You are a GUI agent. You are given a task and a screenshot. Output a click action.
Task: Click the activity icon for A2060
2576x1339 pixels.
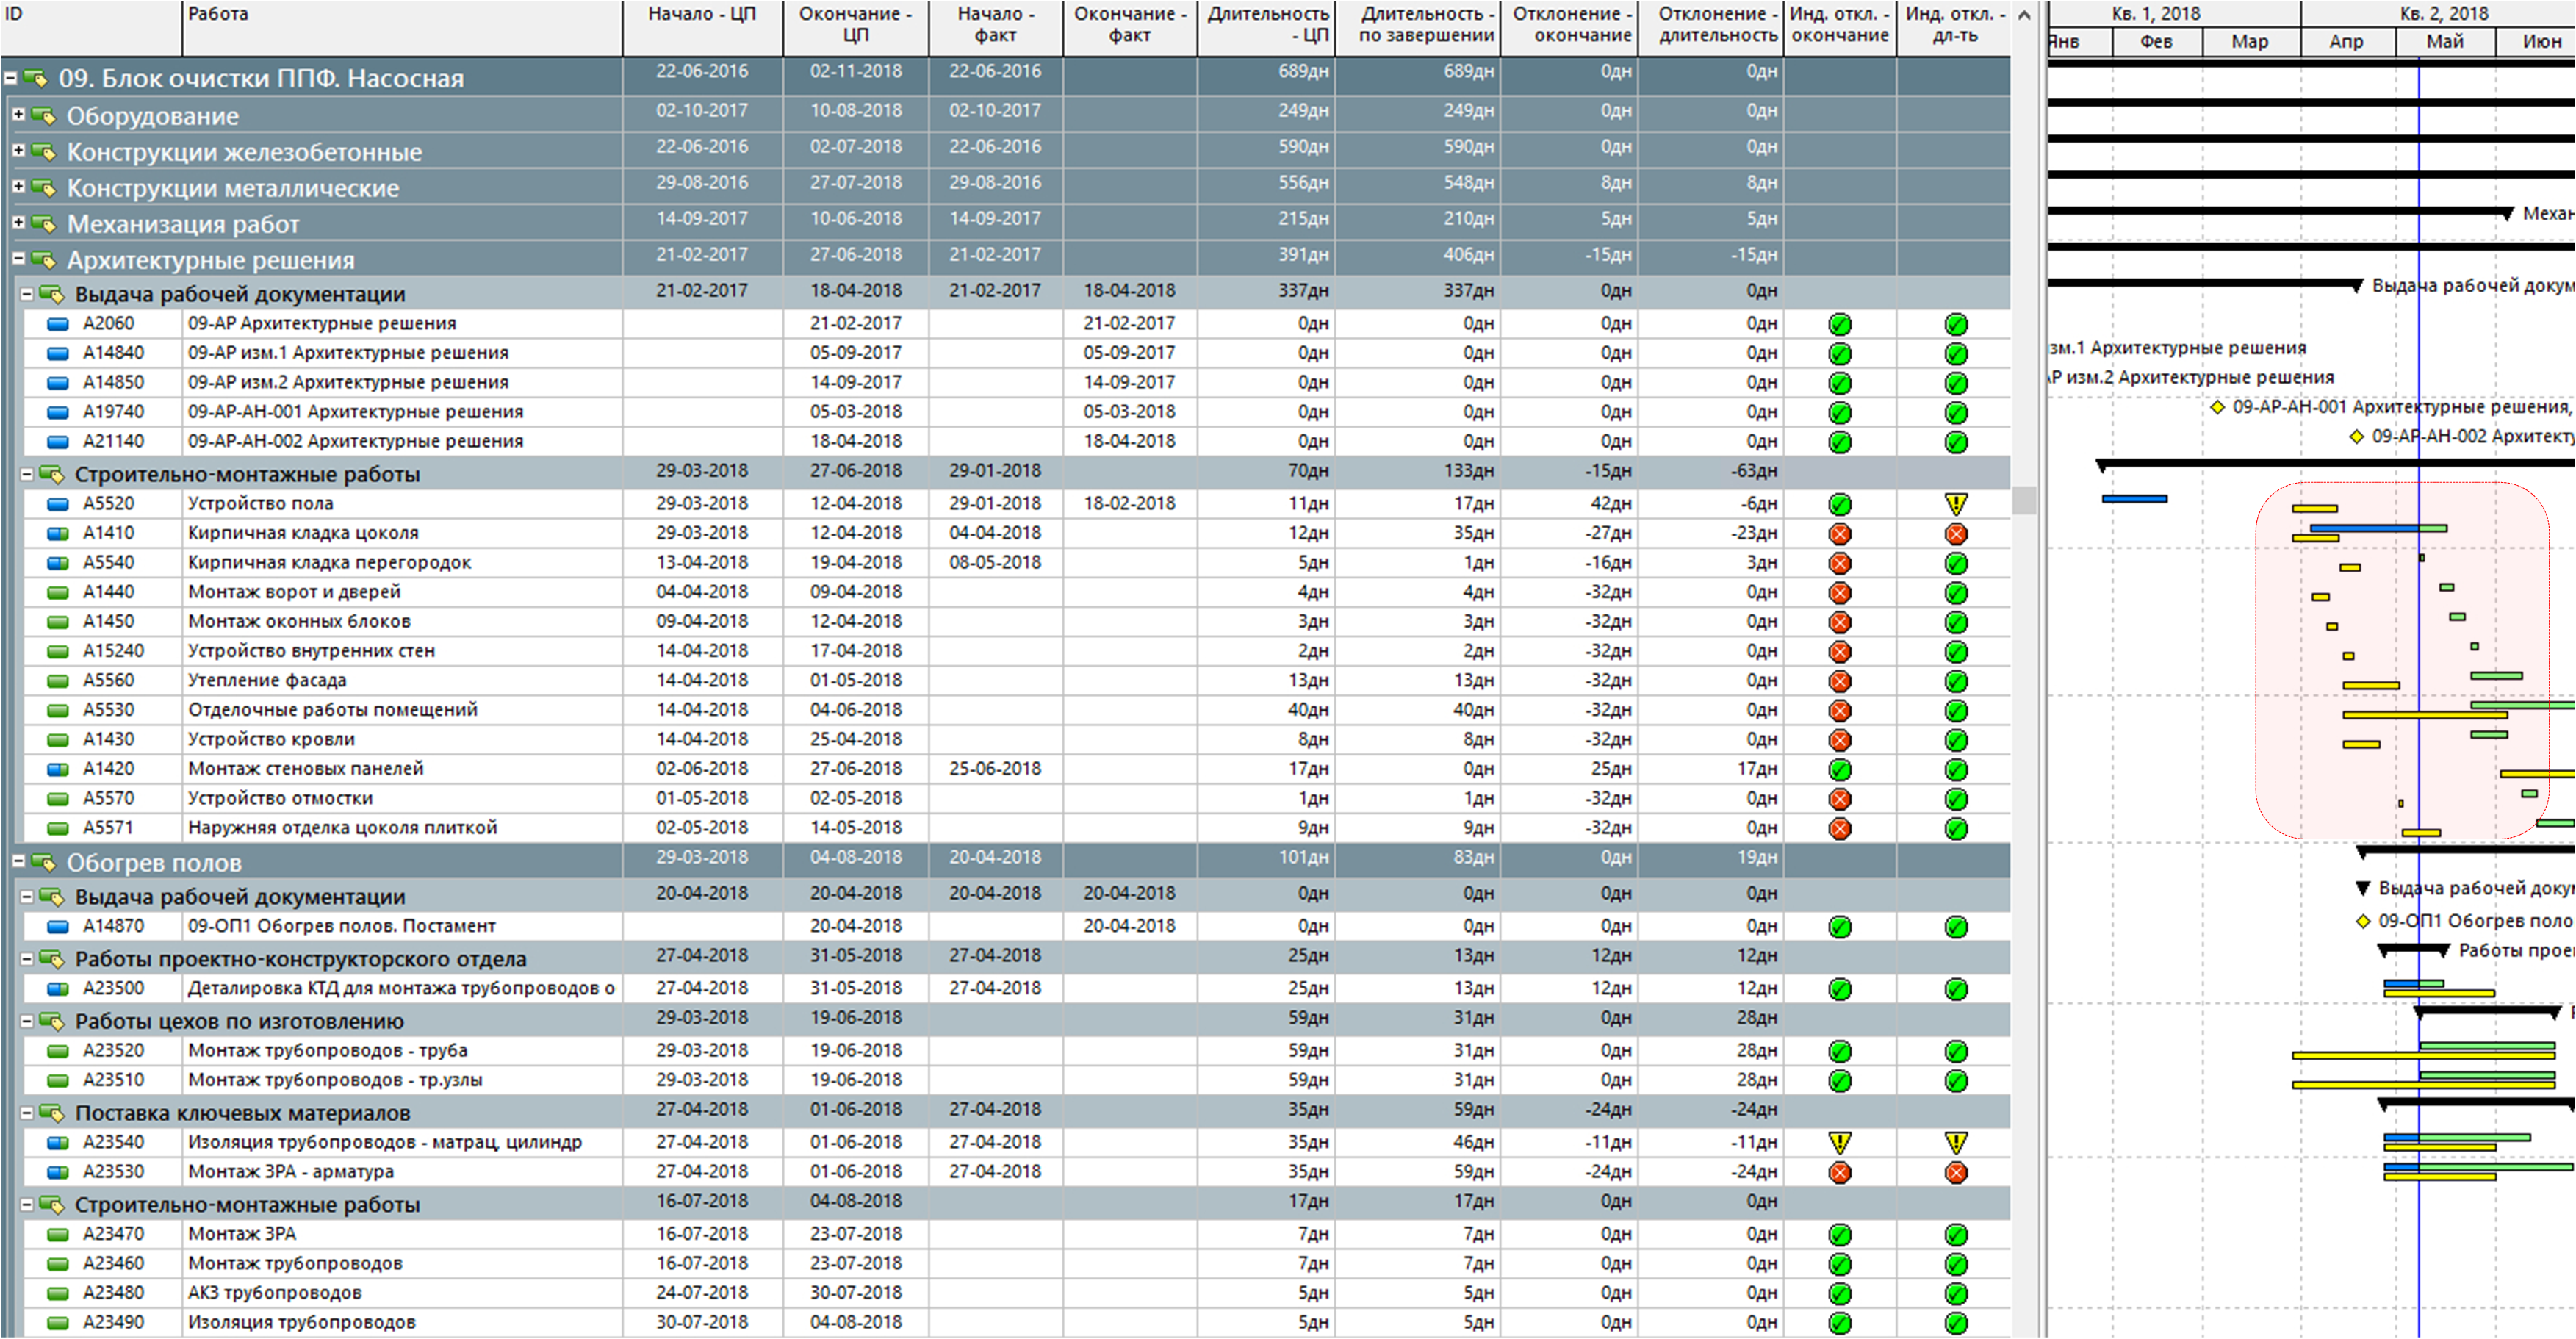(58, 324)
